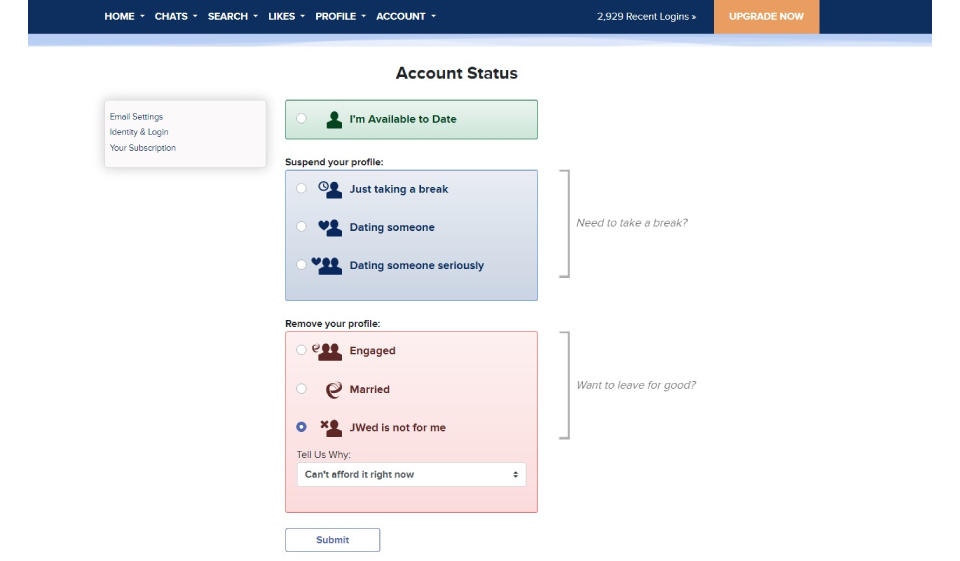
Task: Open the CHATS navigation menu
Action: tap(176, 17)
